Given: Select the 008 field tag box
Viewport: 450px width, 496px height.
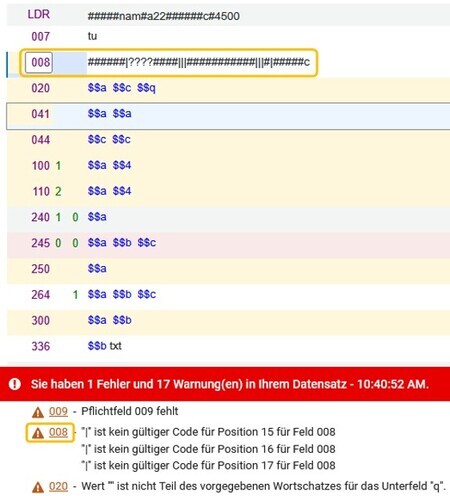Looking at the screenshot, I should pyautogui.click(x=39, y=62).
